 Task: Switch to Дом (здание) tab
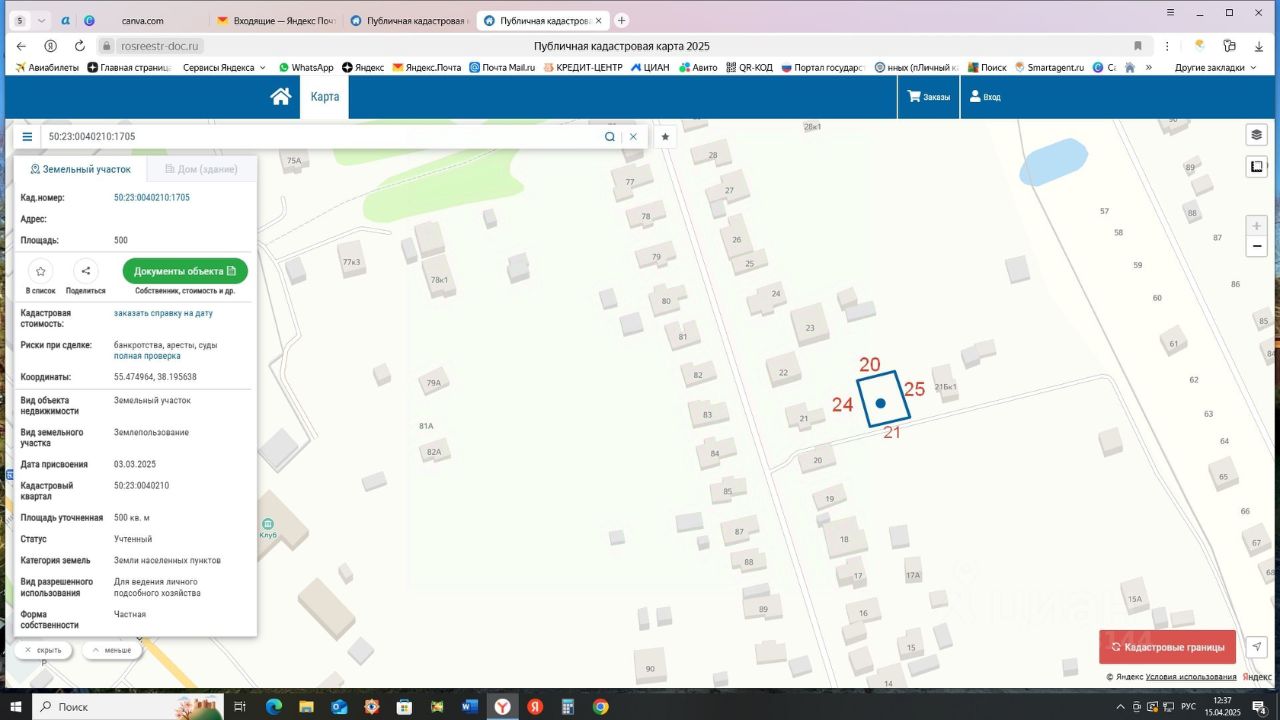coord(201,169)
